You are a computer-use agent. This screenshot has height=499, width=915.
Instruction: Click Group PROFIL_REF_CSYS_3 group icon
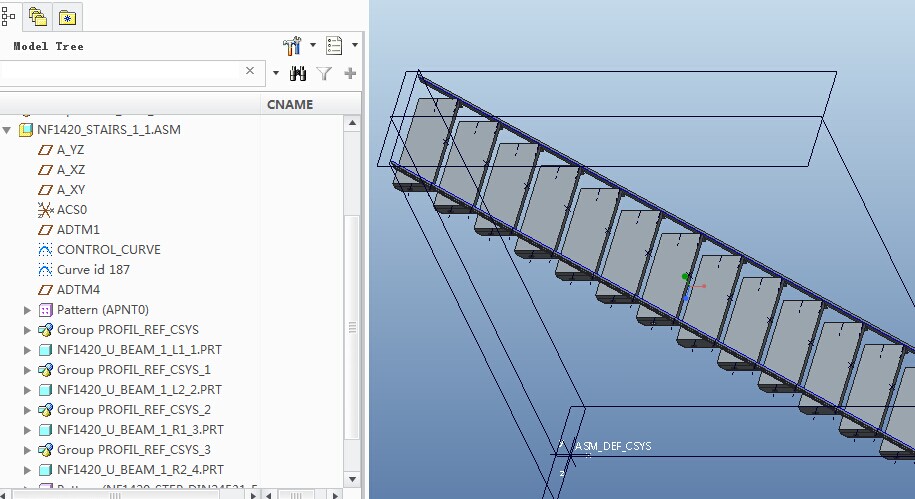(45, 449)
